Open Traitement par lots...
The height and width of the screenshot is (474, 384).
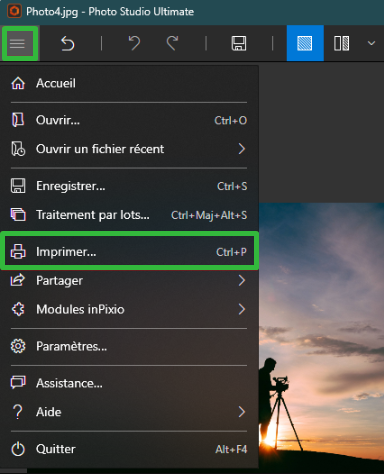(x=129, y=215)
